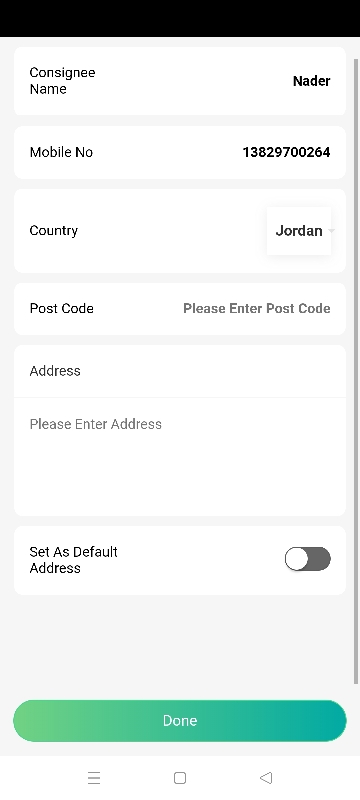Image resolution: width=360 pixels, height=800 pixels.
Task: Select the Set As Default Address label
Action: 73,560
